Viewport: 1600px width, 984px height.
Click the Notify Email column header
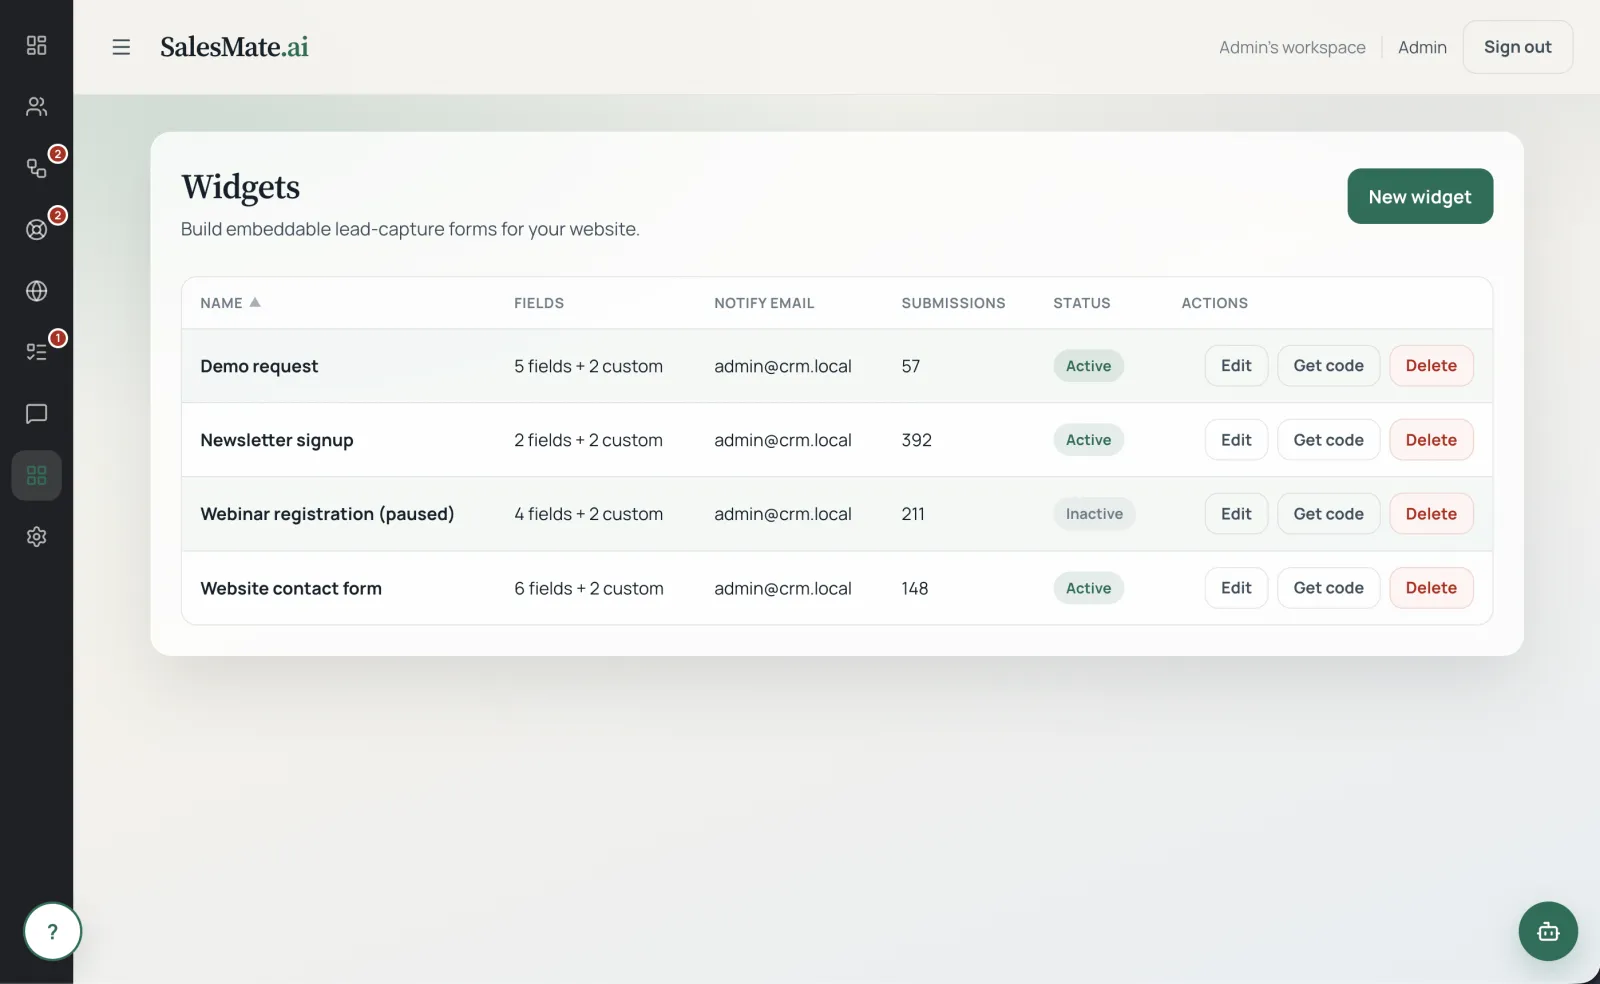[x=764, y=303]
